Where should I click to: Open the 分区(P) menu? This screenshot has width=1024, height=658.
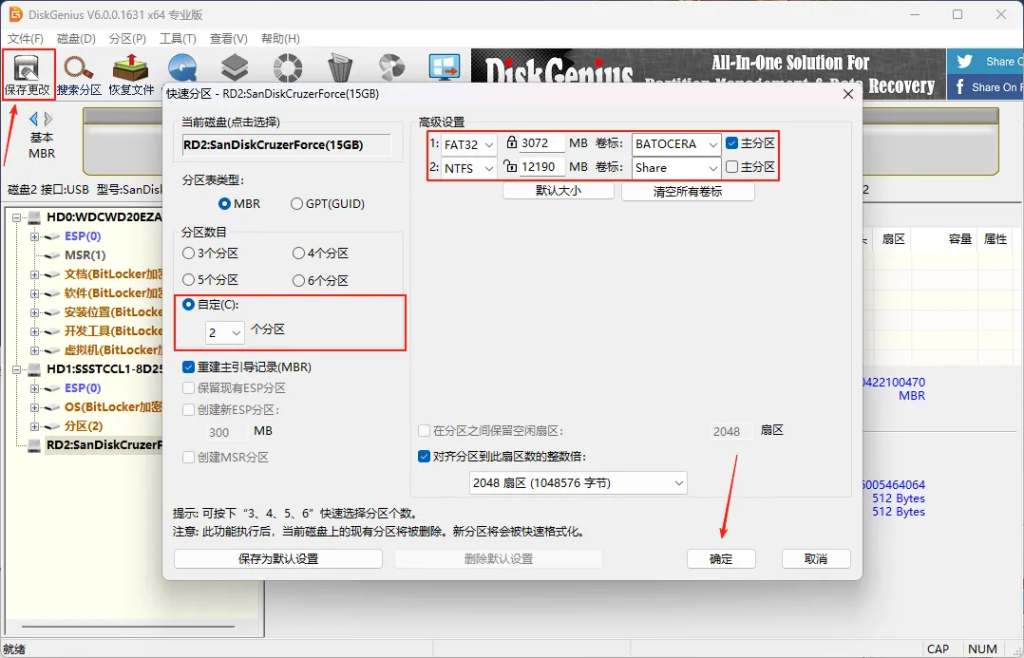point(127,39)
